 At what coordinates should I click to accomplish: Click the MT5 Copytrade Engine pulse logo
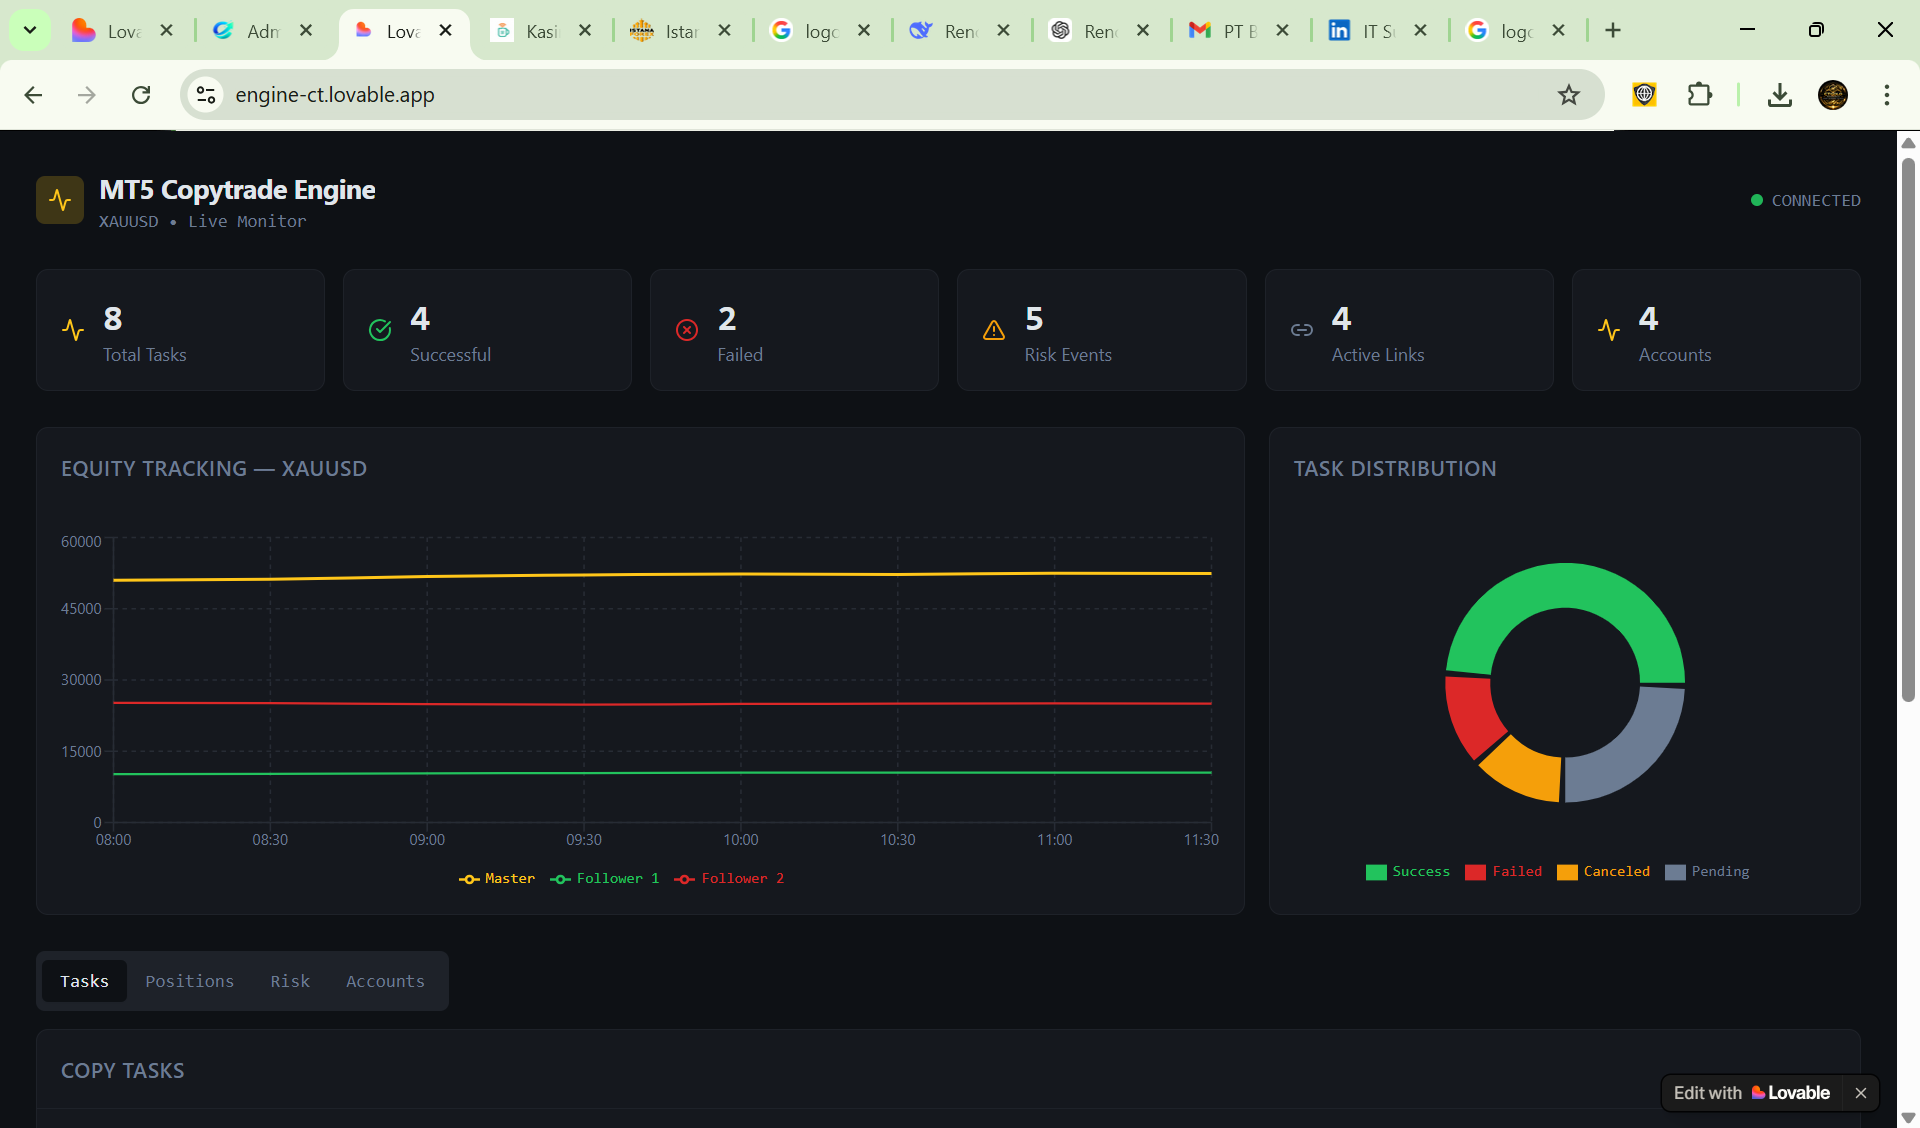[x=60, y=200]
